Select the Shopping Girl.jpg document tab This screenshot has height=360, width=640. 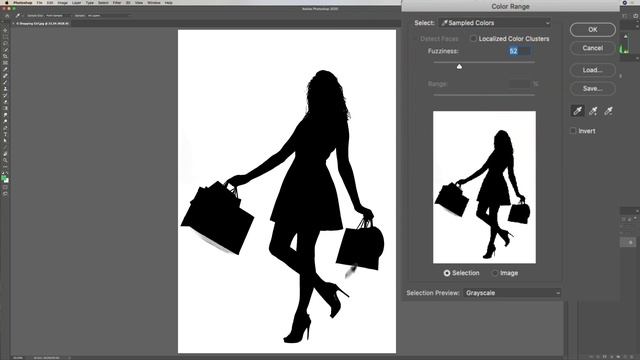point(42,24)
